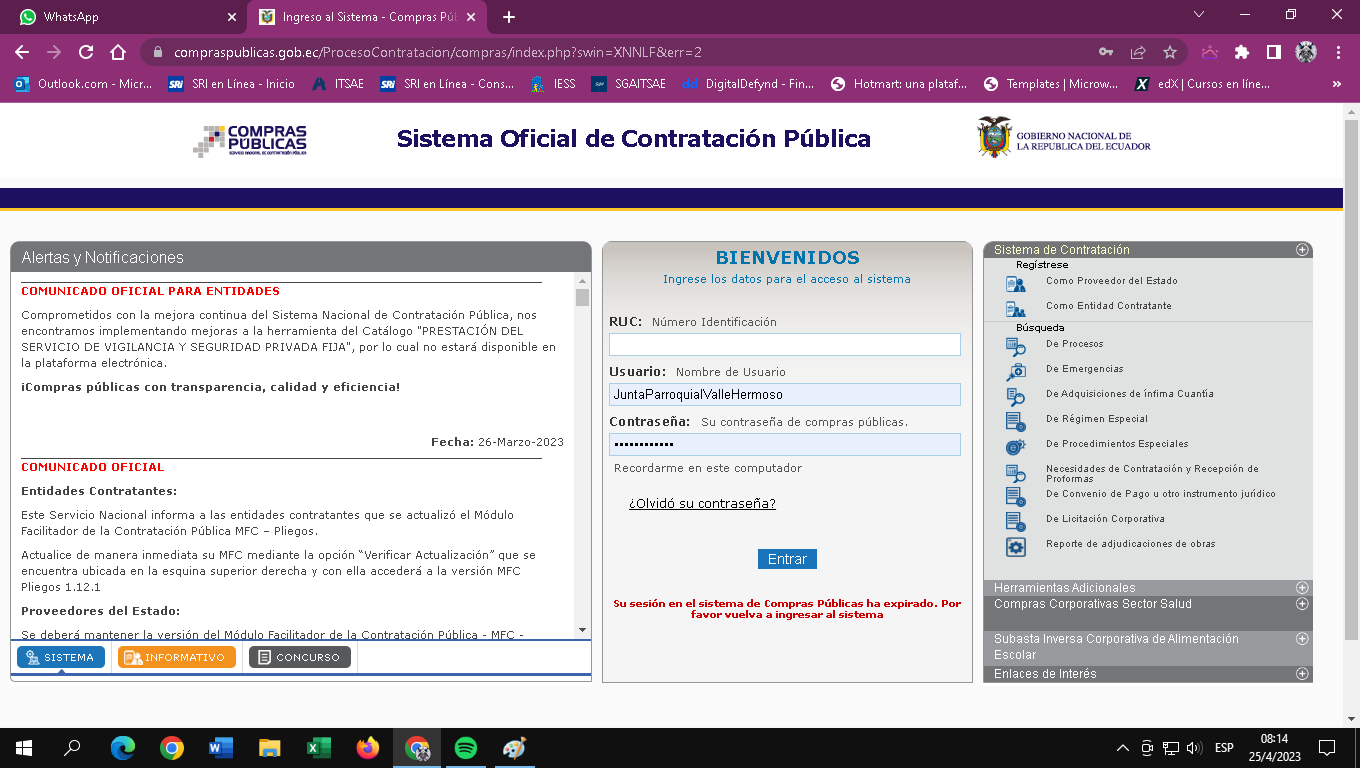This screenshot has width=1360, height=768.
Task: Open Reporte de adjudicaciones de obras icon
Action: pyautogui.click(x=1015, y=547)
